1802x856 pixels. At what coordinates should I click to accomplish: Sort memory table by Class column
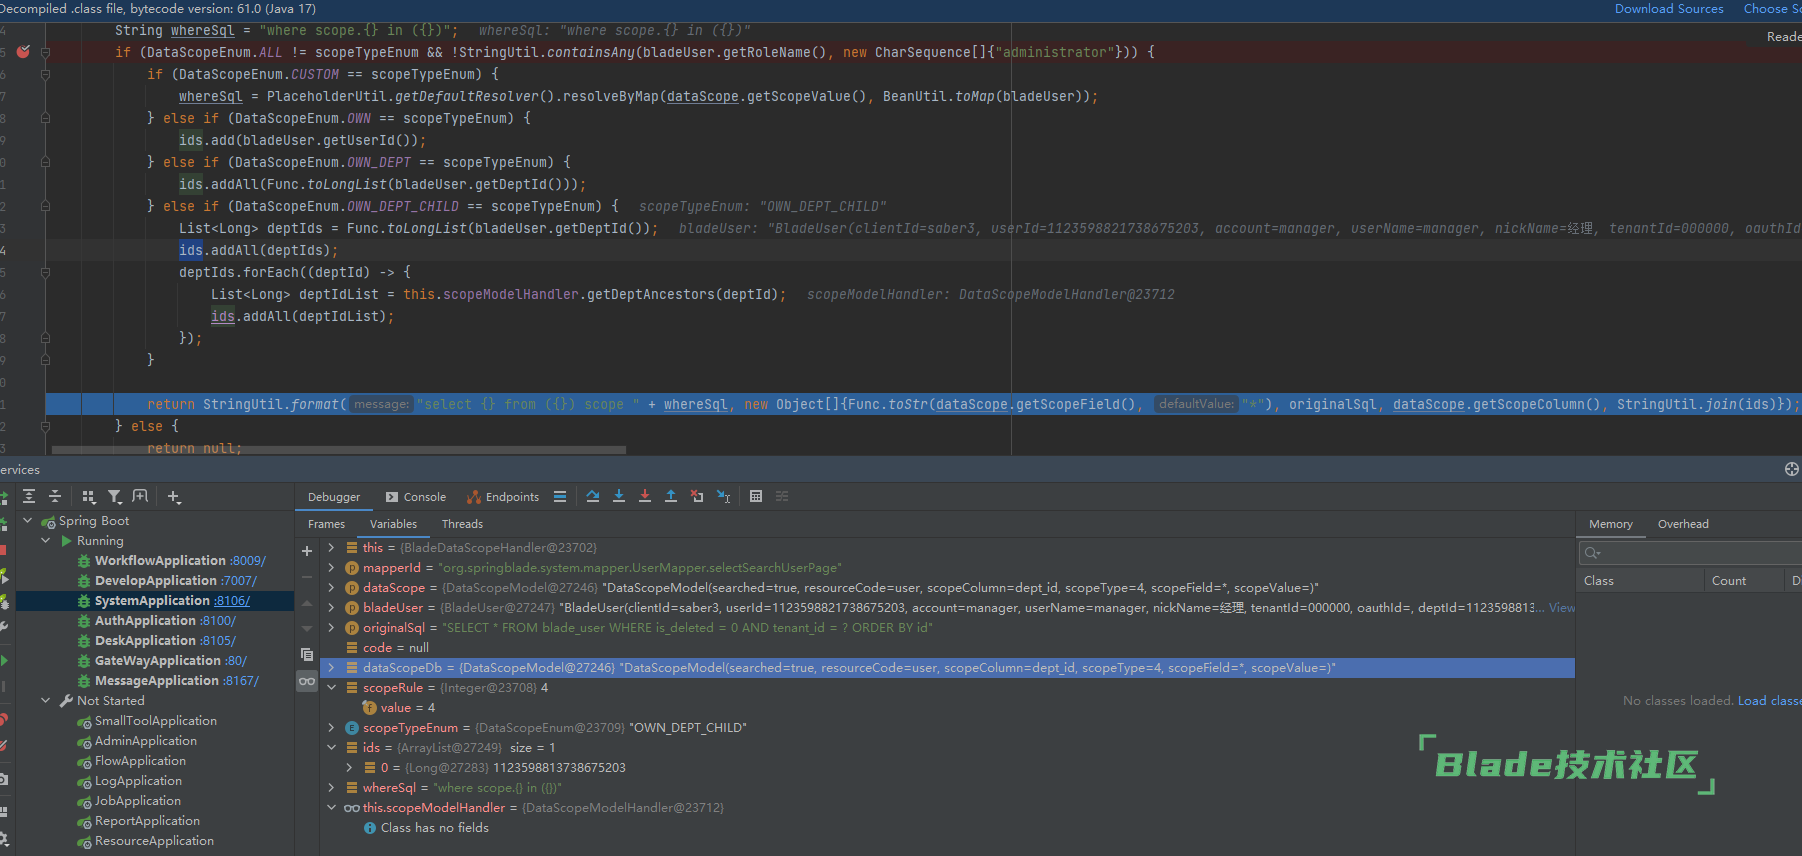1640,580
